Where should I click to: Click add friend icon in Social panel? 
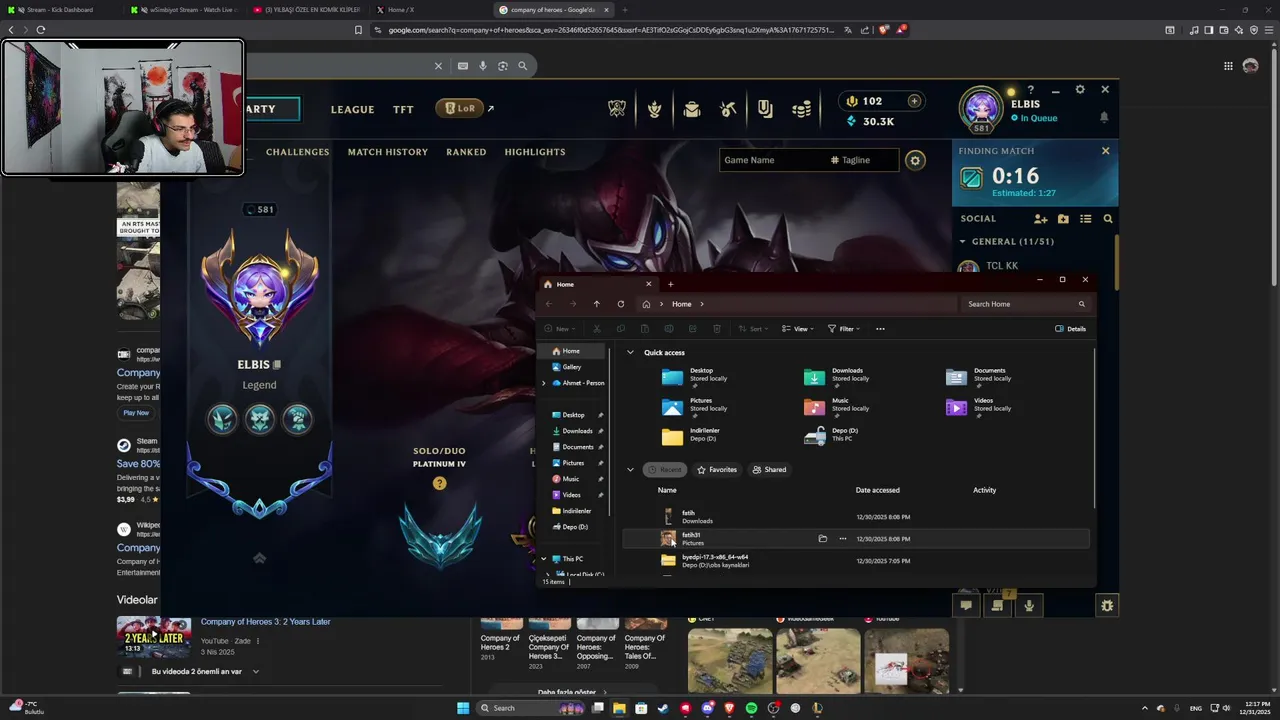(x=1040, y=219)
